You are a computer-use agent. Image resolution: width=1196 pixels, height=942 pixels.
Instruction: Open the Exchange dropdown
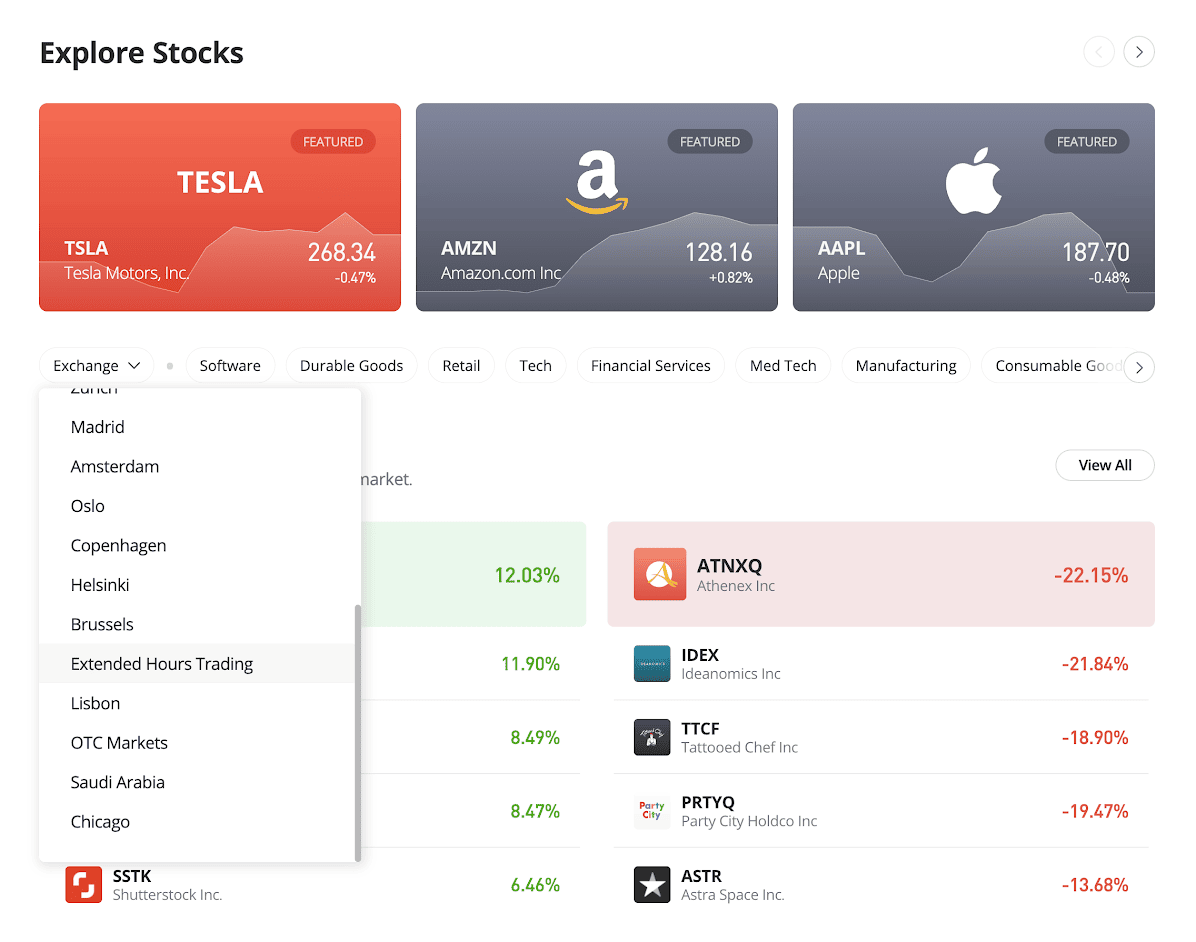tap(97, 366)
